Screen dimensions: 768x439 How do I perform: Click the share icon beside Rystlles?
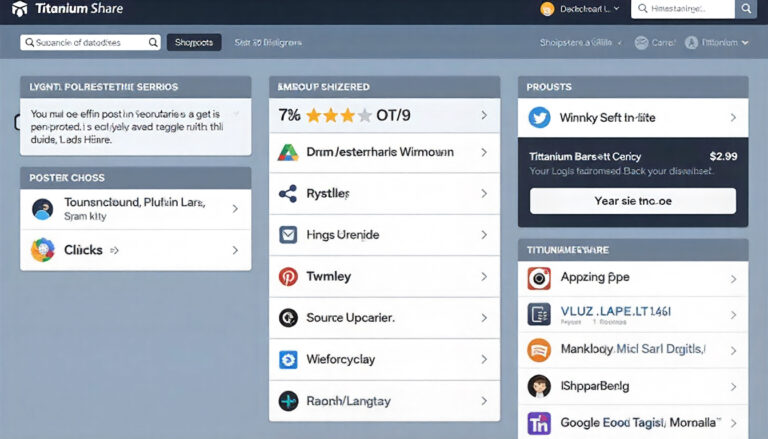(288, 194)
